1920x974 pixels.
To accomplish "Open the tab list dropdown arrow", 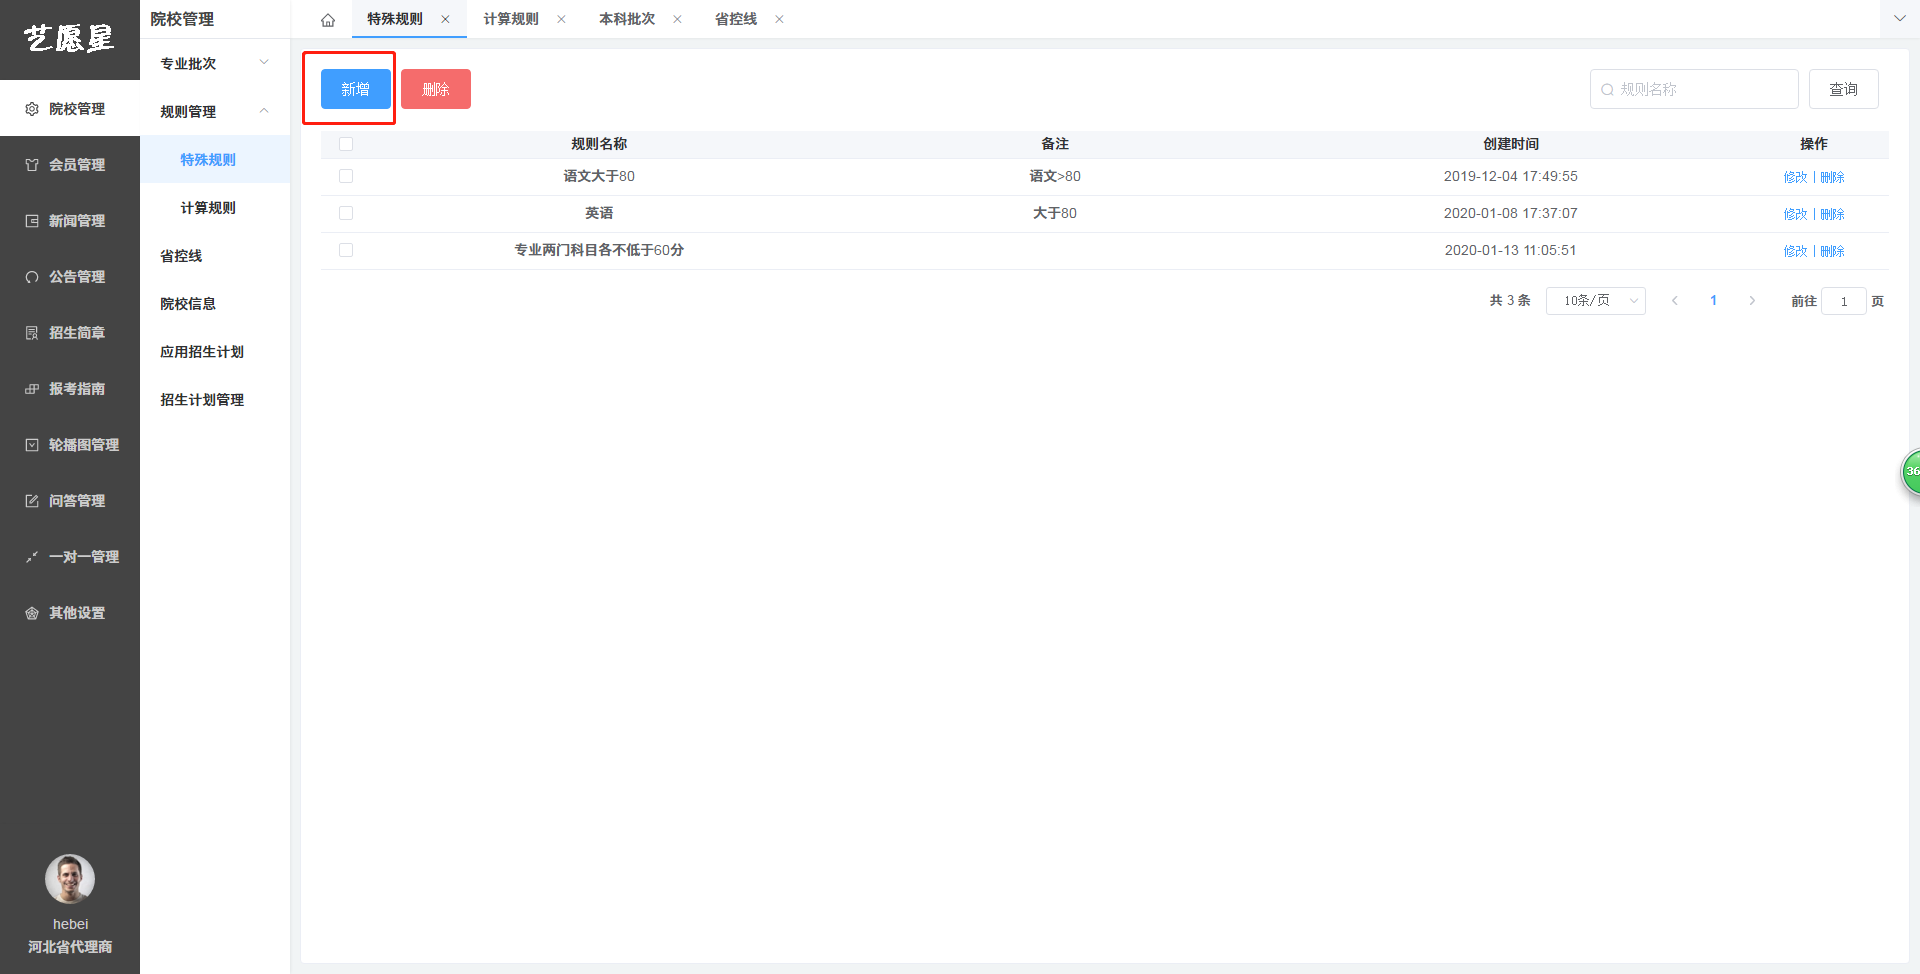I will point(1899,19).
